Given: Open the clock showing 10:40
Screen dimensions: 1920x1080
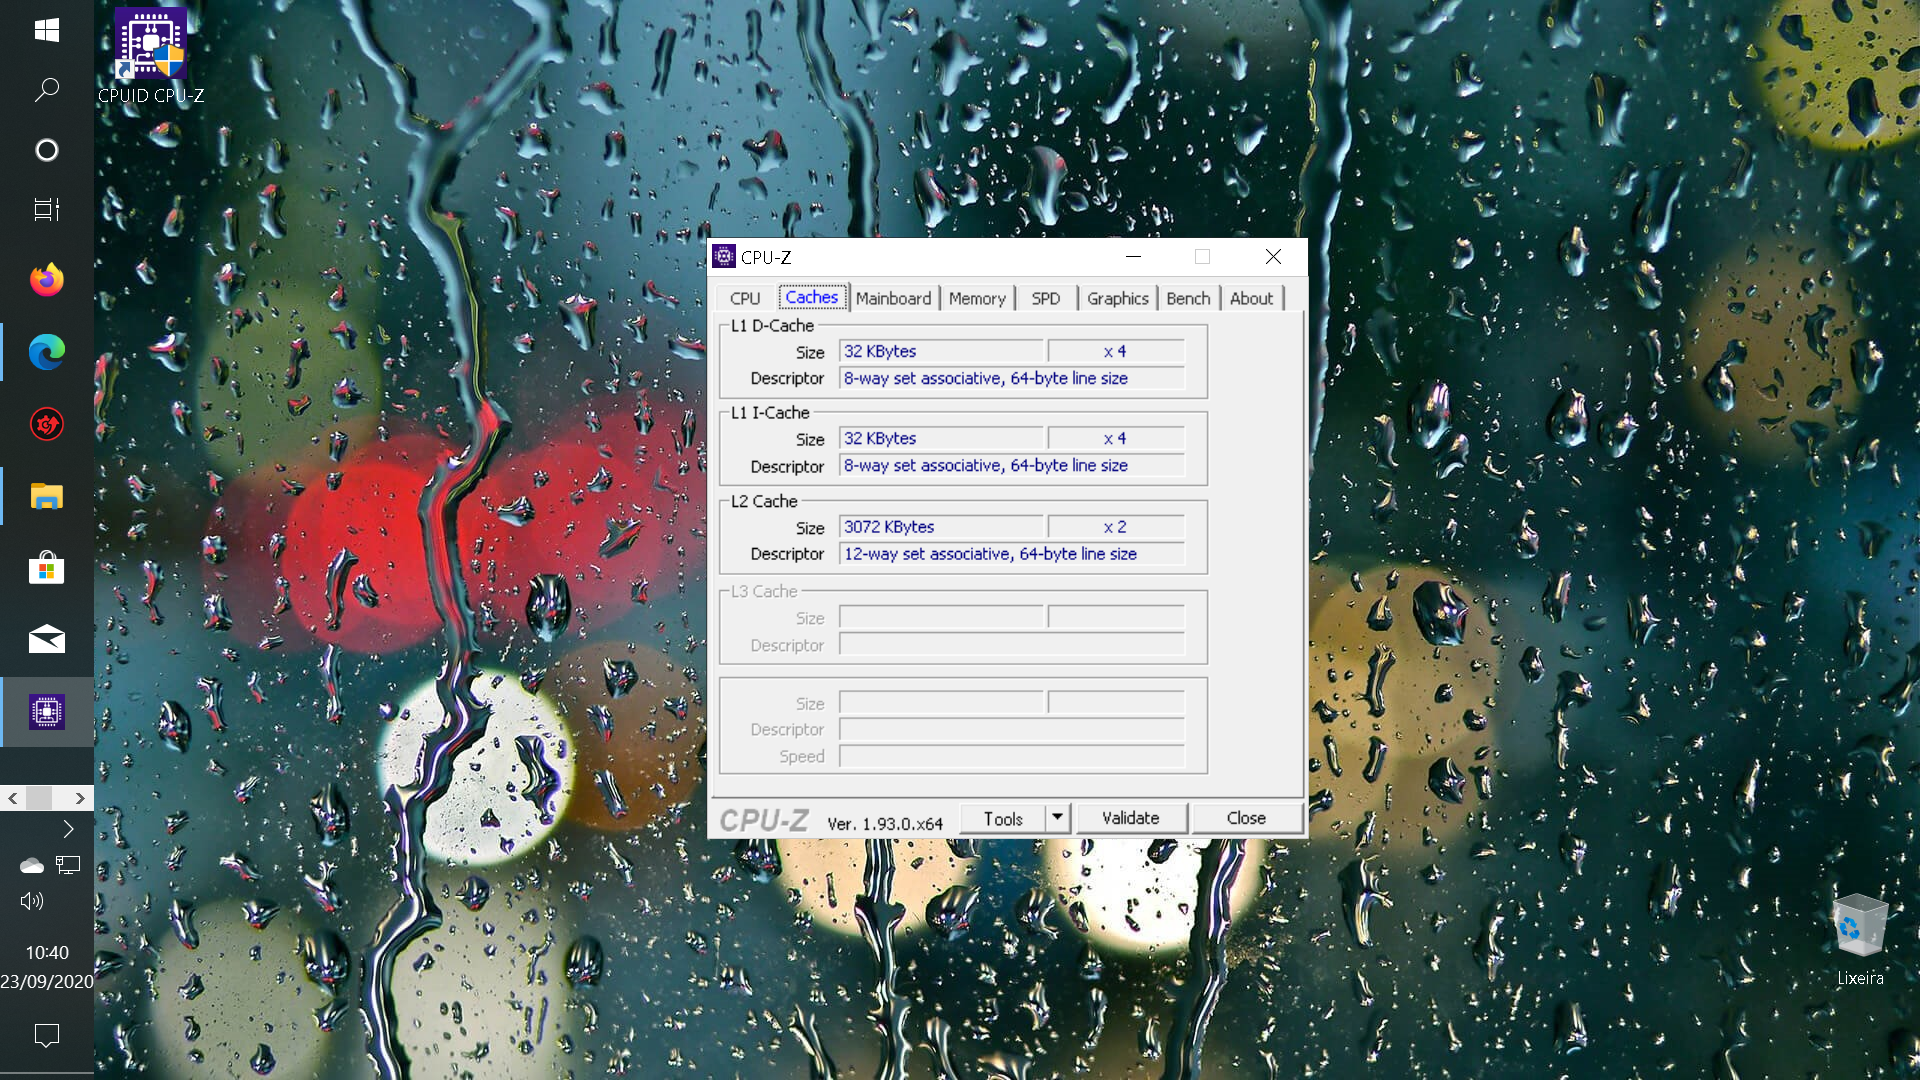Looking at the screenshot, I should point(47,953).
